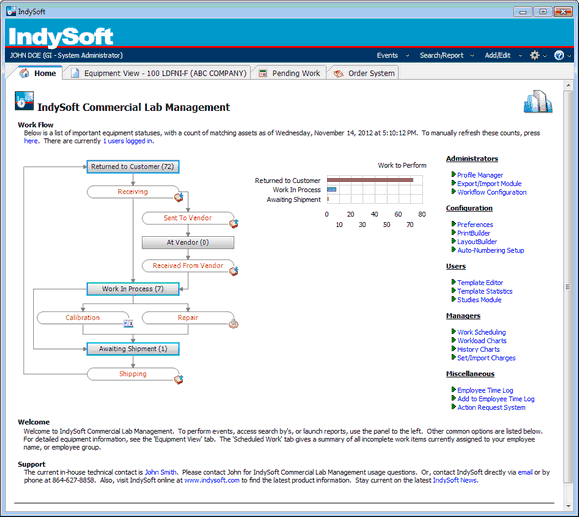Expand the Add/Edit dropdown arrow

pos(520,56)
